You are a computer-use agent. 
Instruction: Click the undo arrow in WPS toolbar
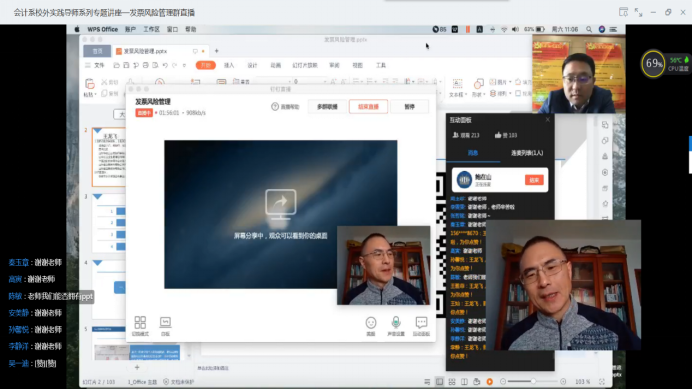[165, 65]
